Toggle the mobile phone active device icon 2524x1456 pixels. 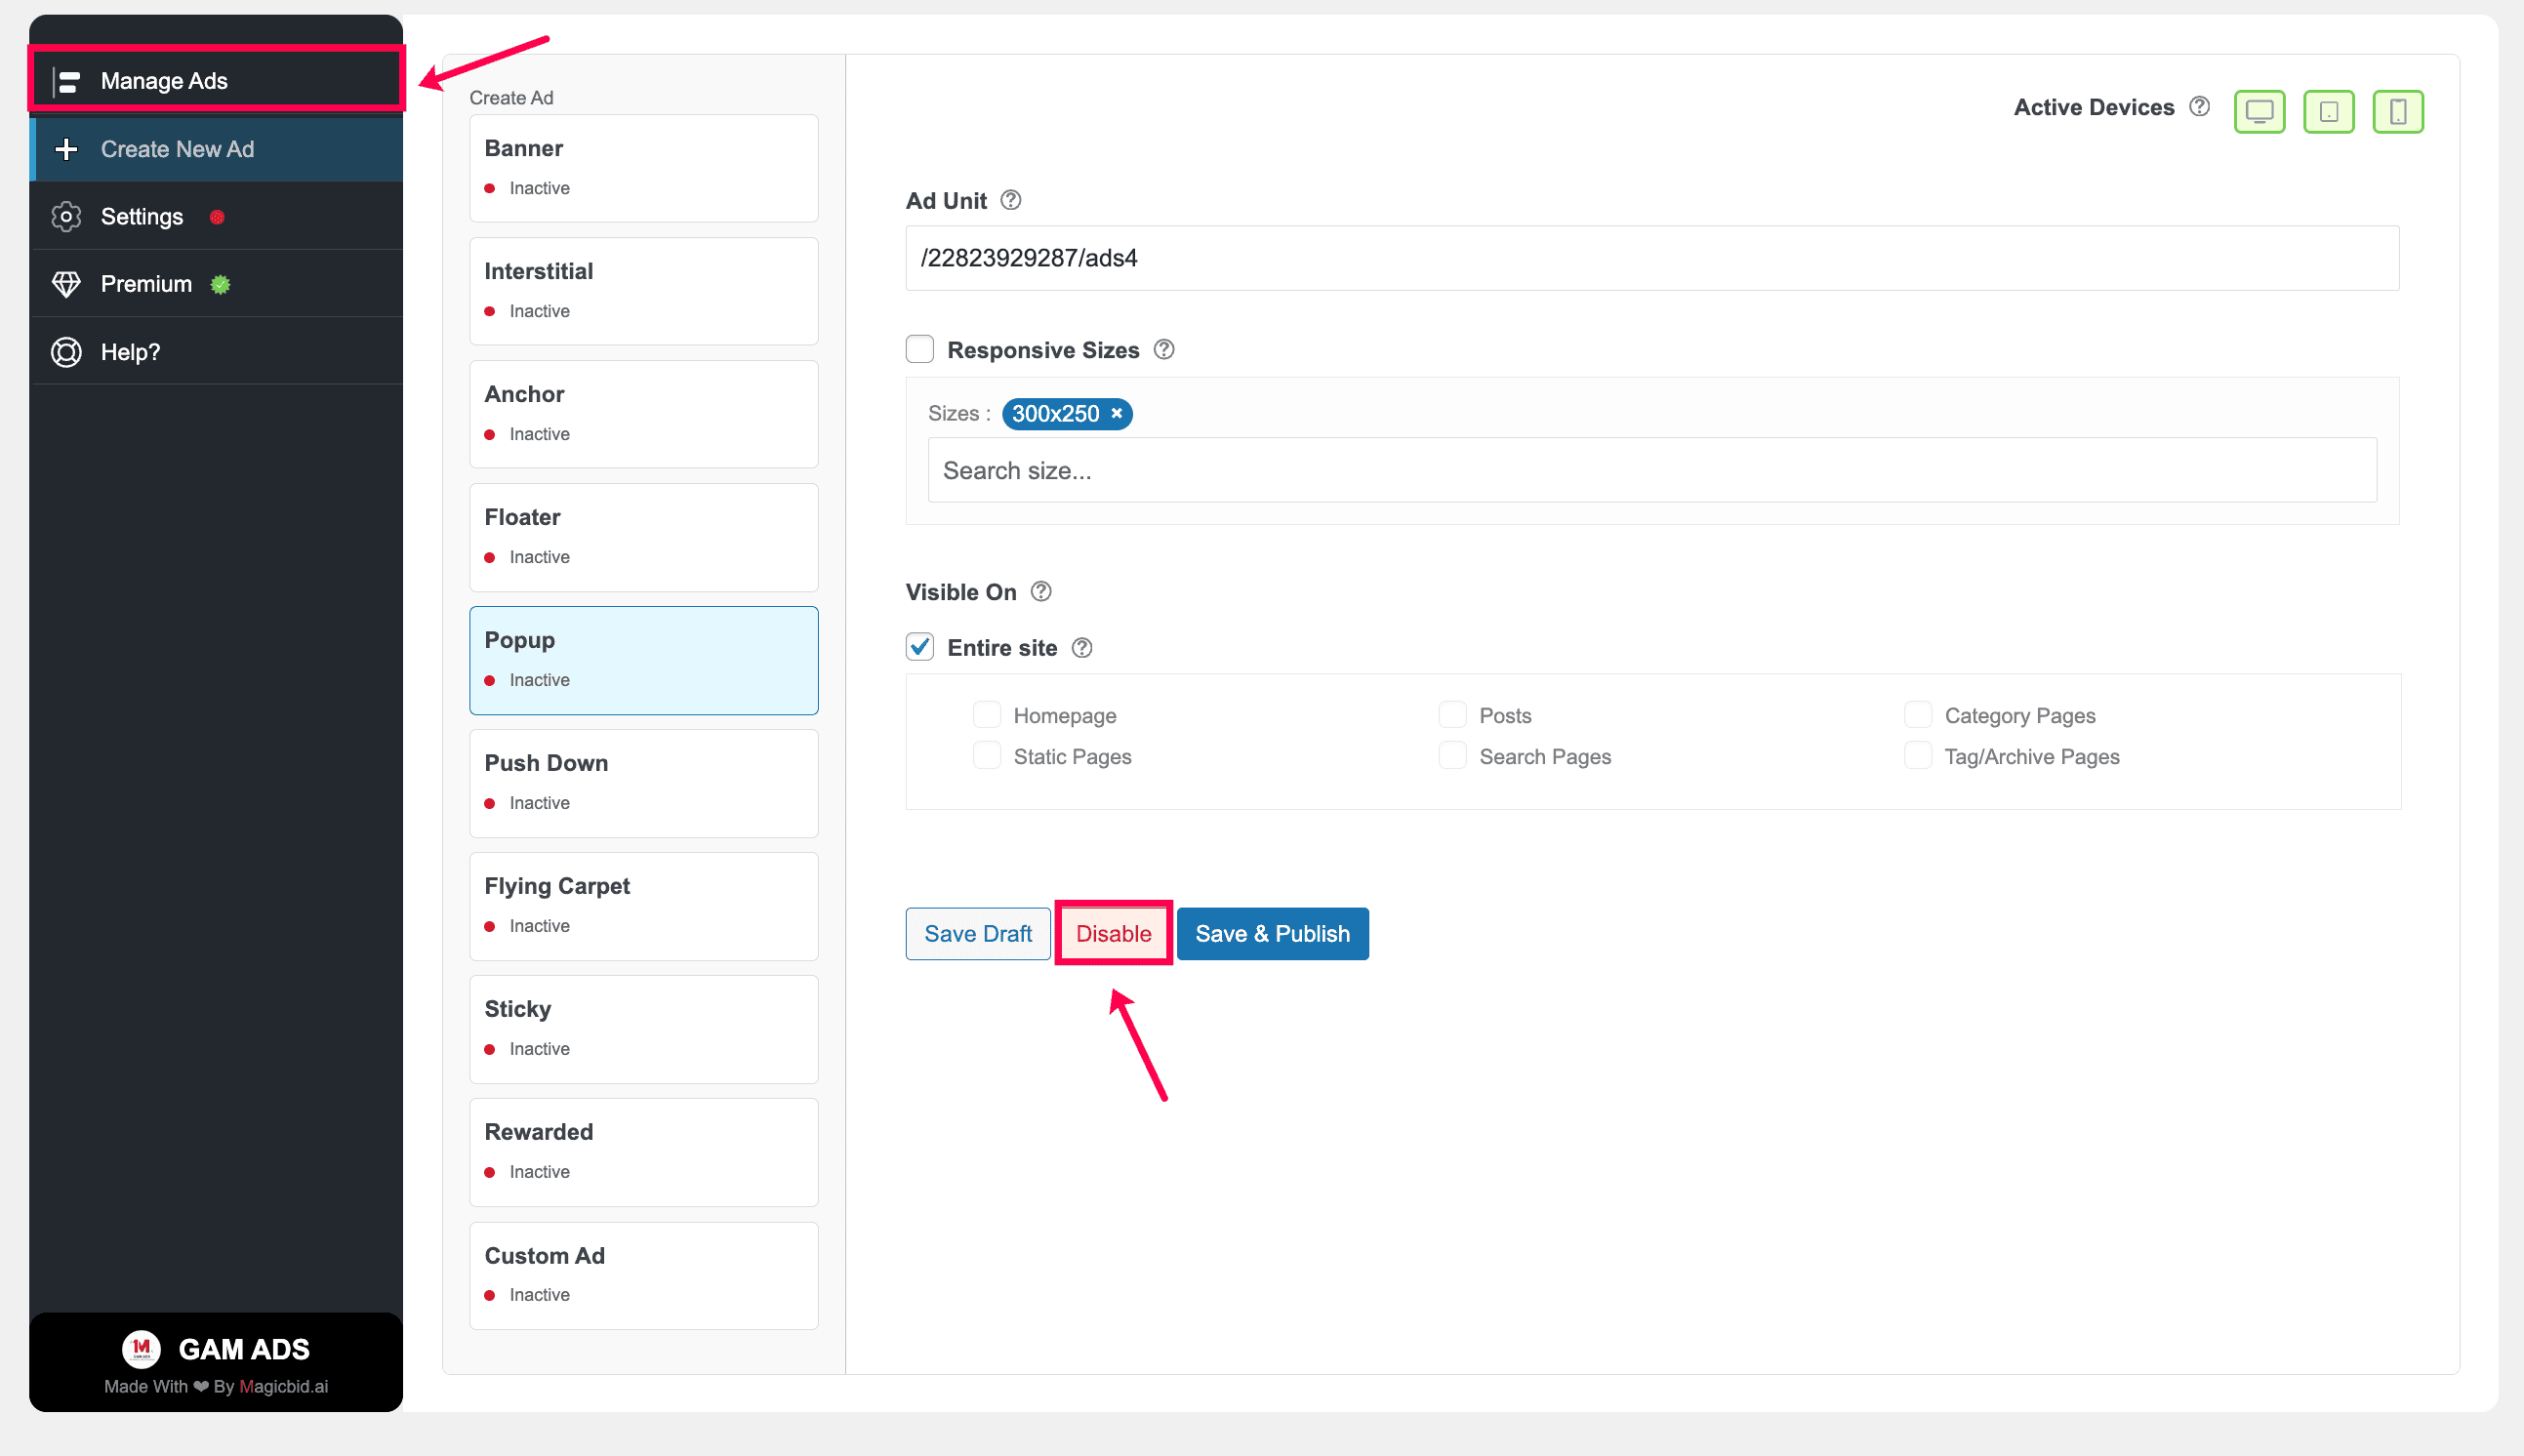coord(2397,111)
